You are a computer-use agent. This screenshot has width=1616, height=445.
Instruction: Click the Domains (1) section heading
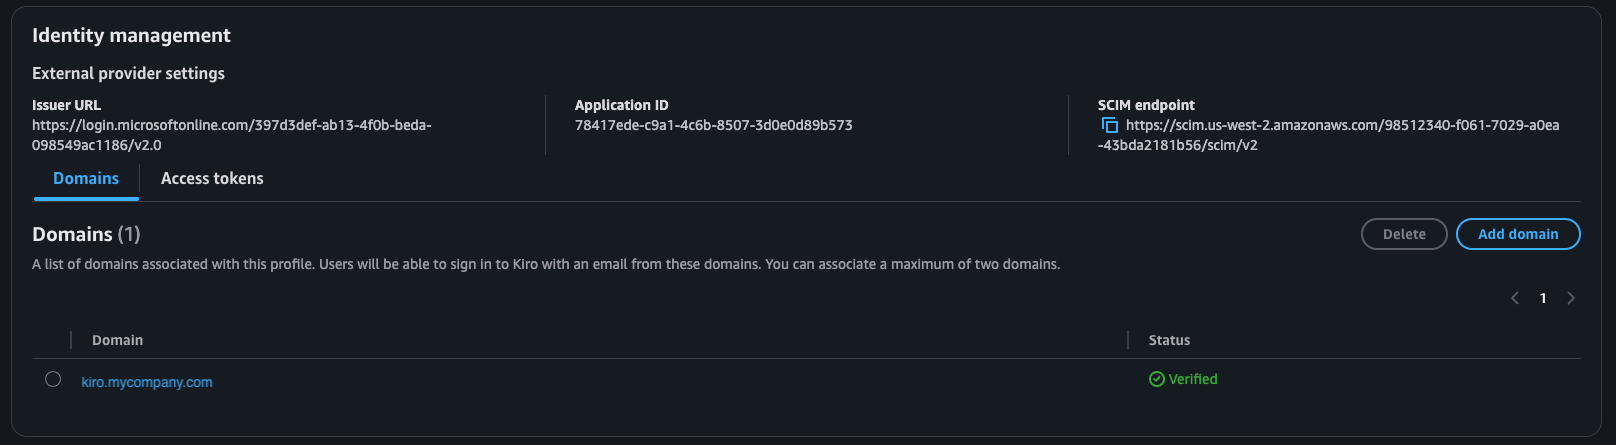click(86, 234)
